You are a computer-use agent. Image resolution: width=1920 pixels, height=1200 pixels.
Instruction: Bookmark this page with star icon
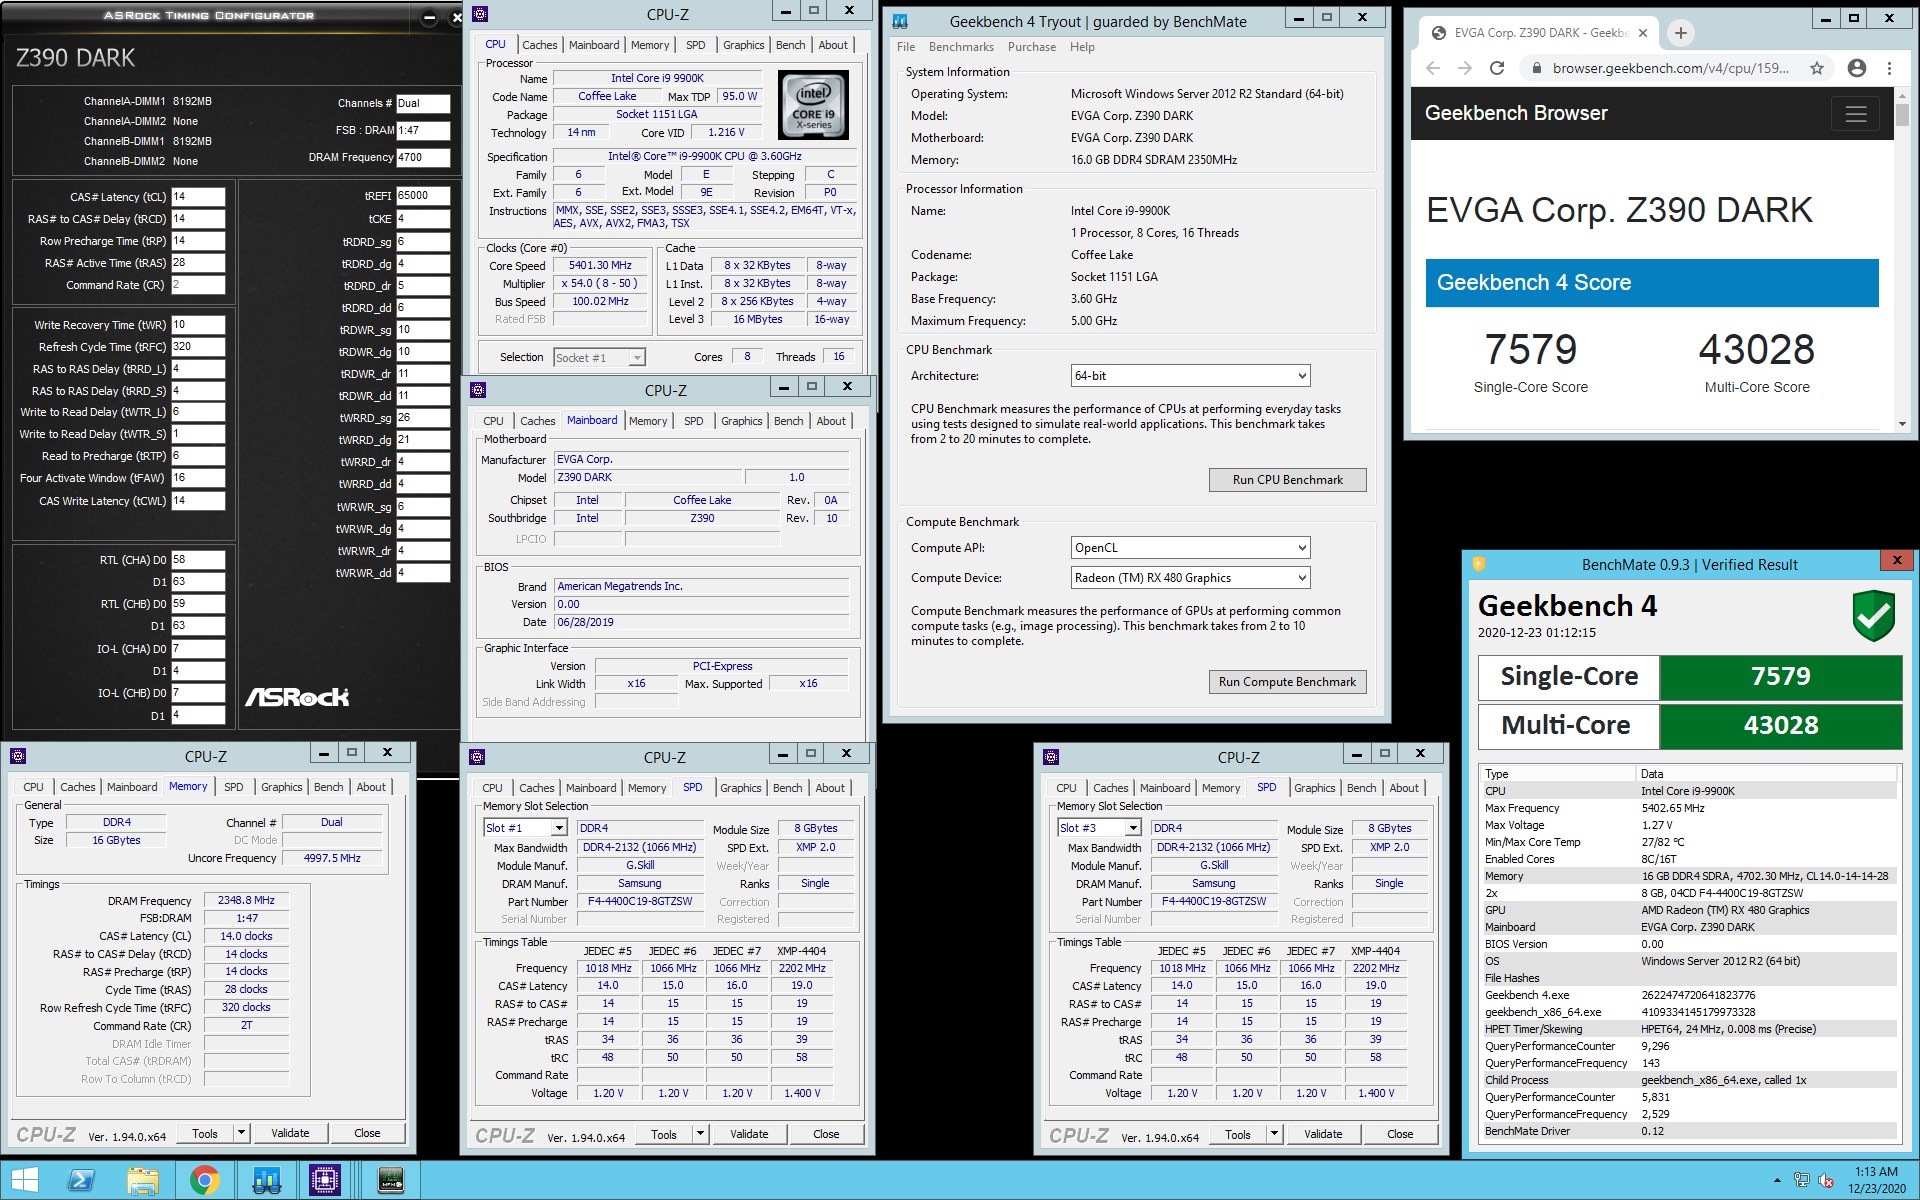pos(1817,68)
